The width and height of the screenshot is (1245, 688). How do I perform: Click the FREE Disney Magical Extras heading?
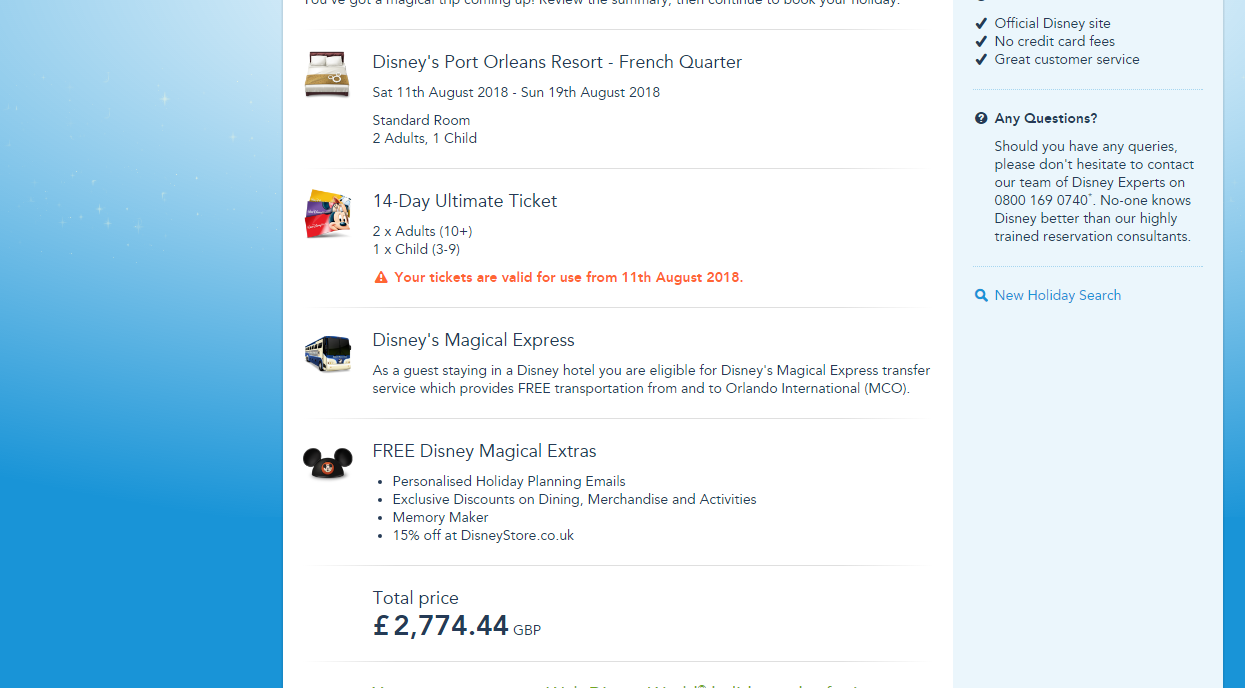tap(484, 451)
